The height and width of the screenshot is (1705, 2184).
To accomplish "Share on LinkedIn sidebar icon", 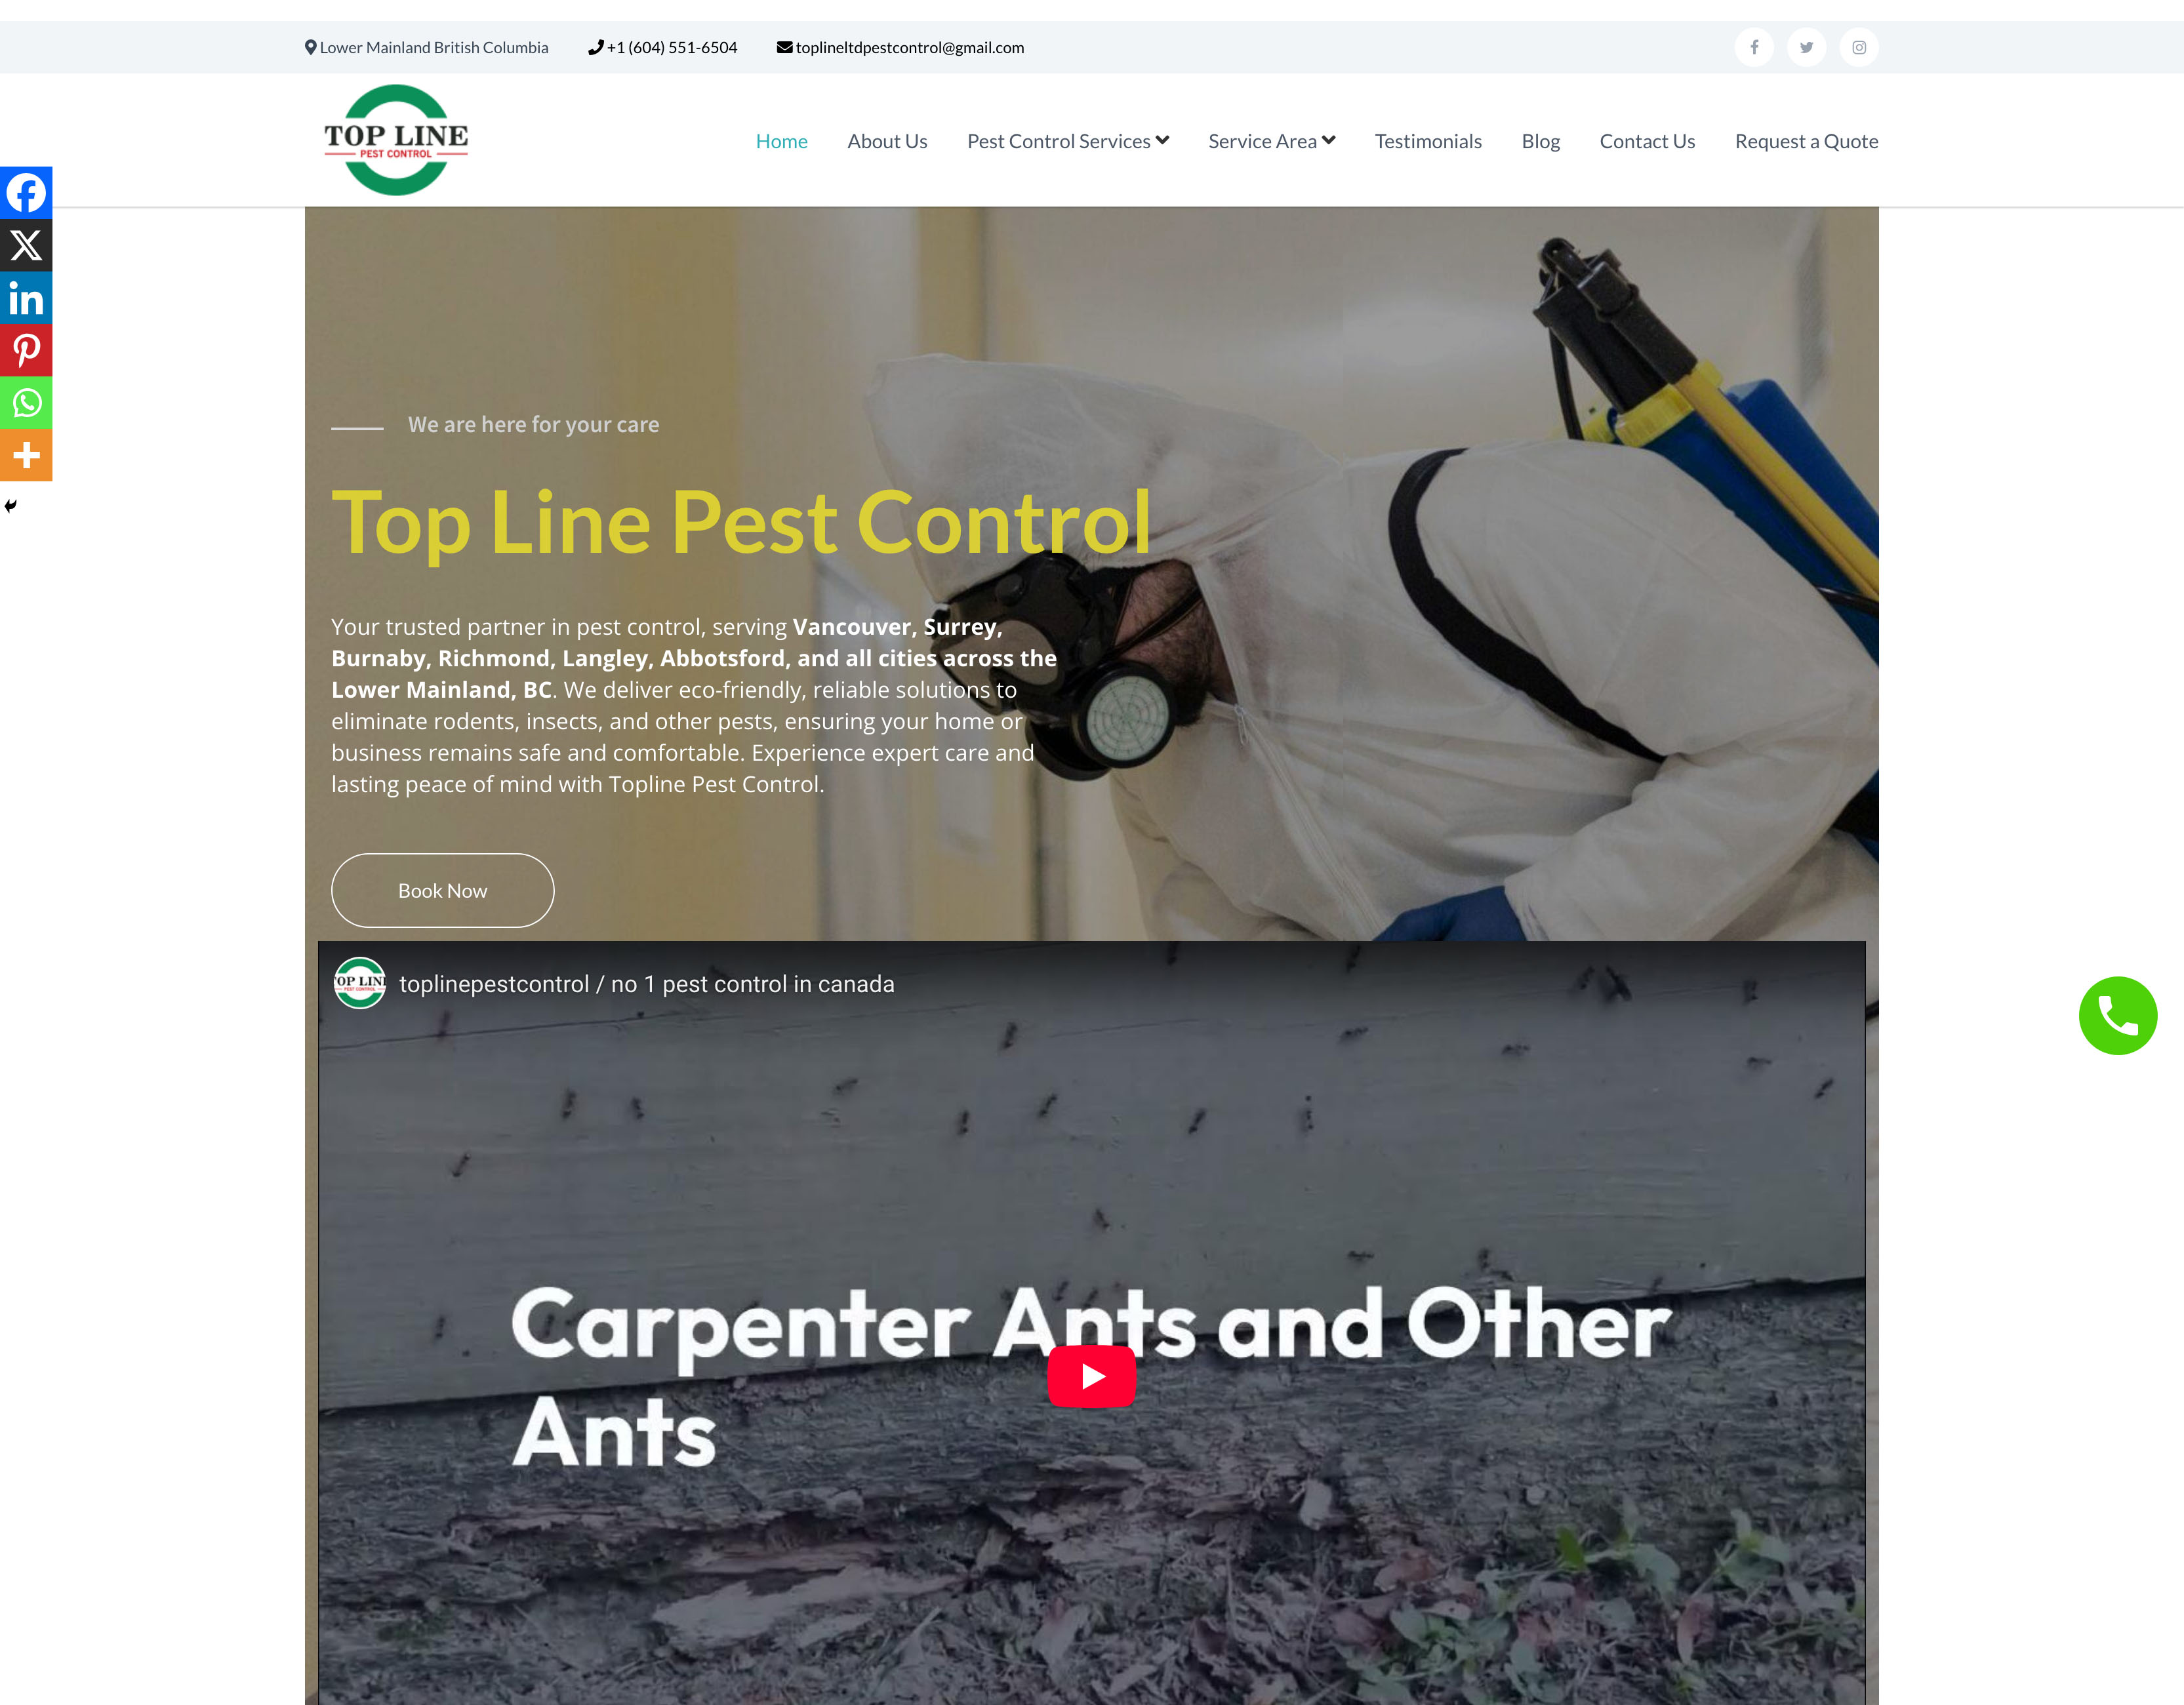I will [26, 298].
